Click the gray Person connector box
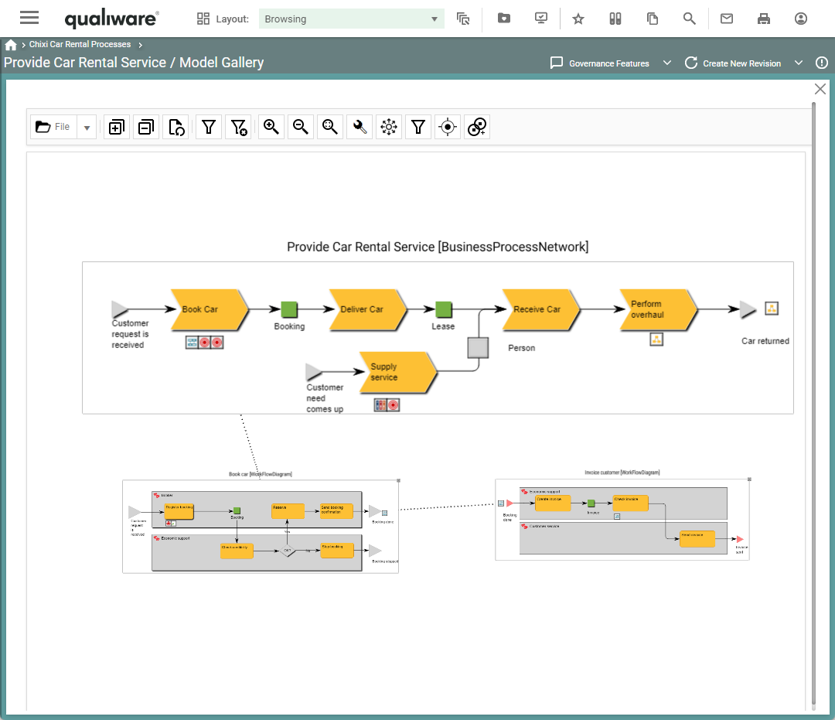The height and width of the screenshot is (720, 835). (x=478, y=348)
